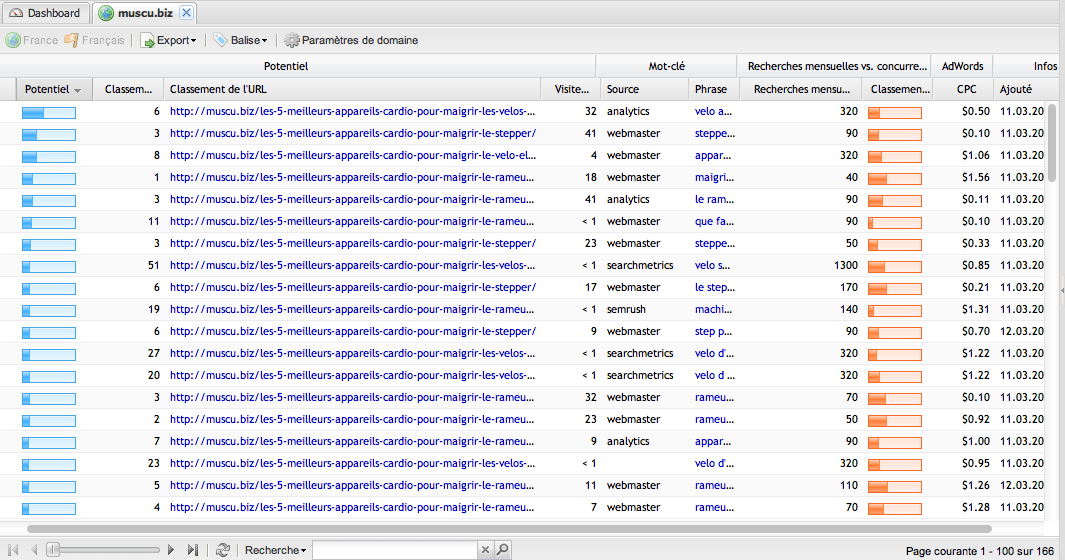Select the muscu.biz tab
Viewport: 1065px width, 560px height.
click(145, 13)
